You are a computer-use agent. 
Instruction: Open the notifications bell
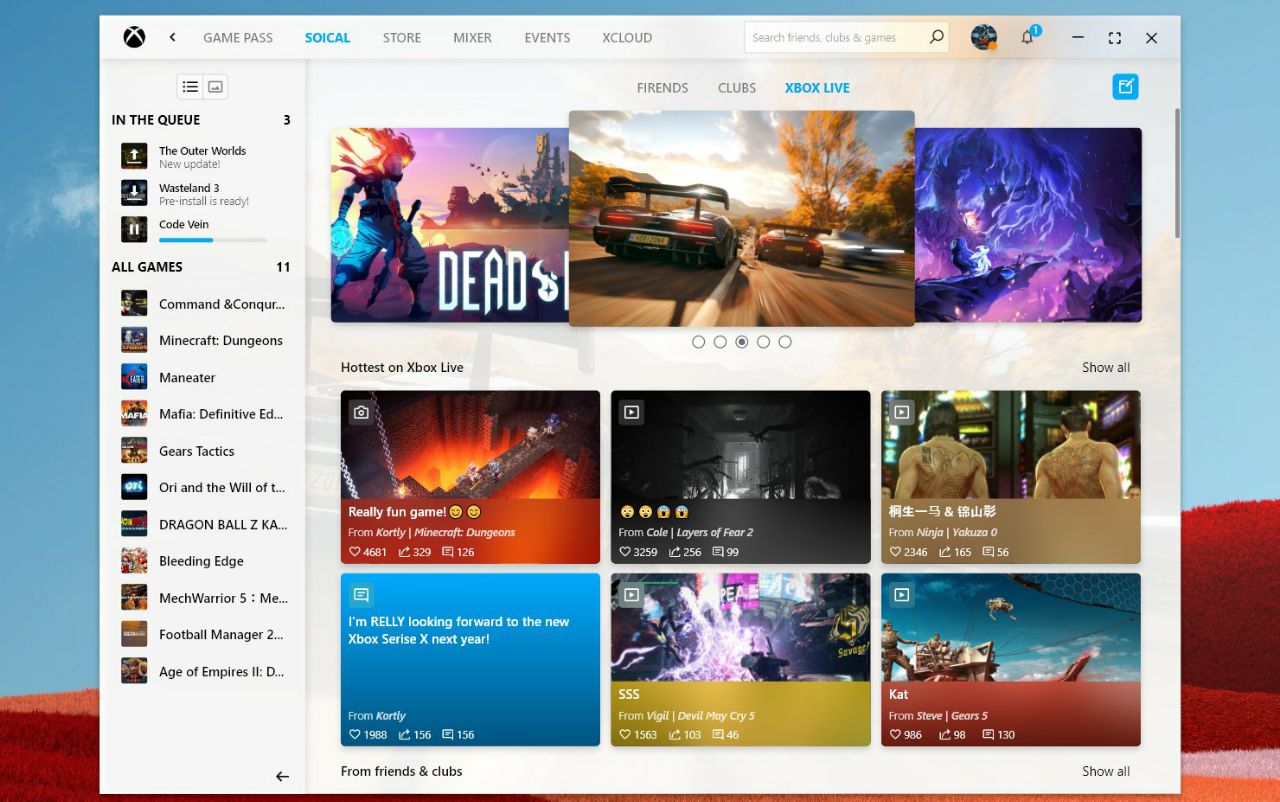pos(1027,37)
